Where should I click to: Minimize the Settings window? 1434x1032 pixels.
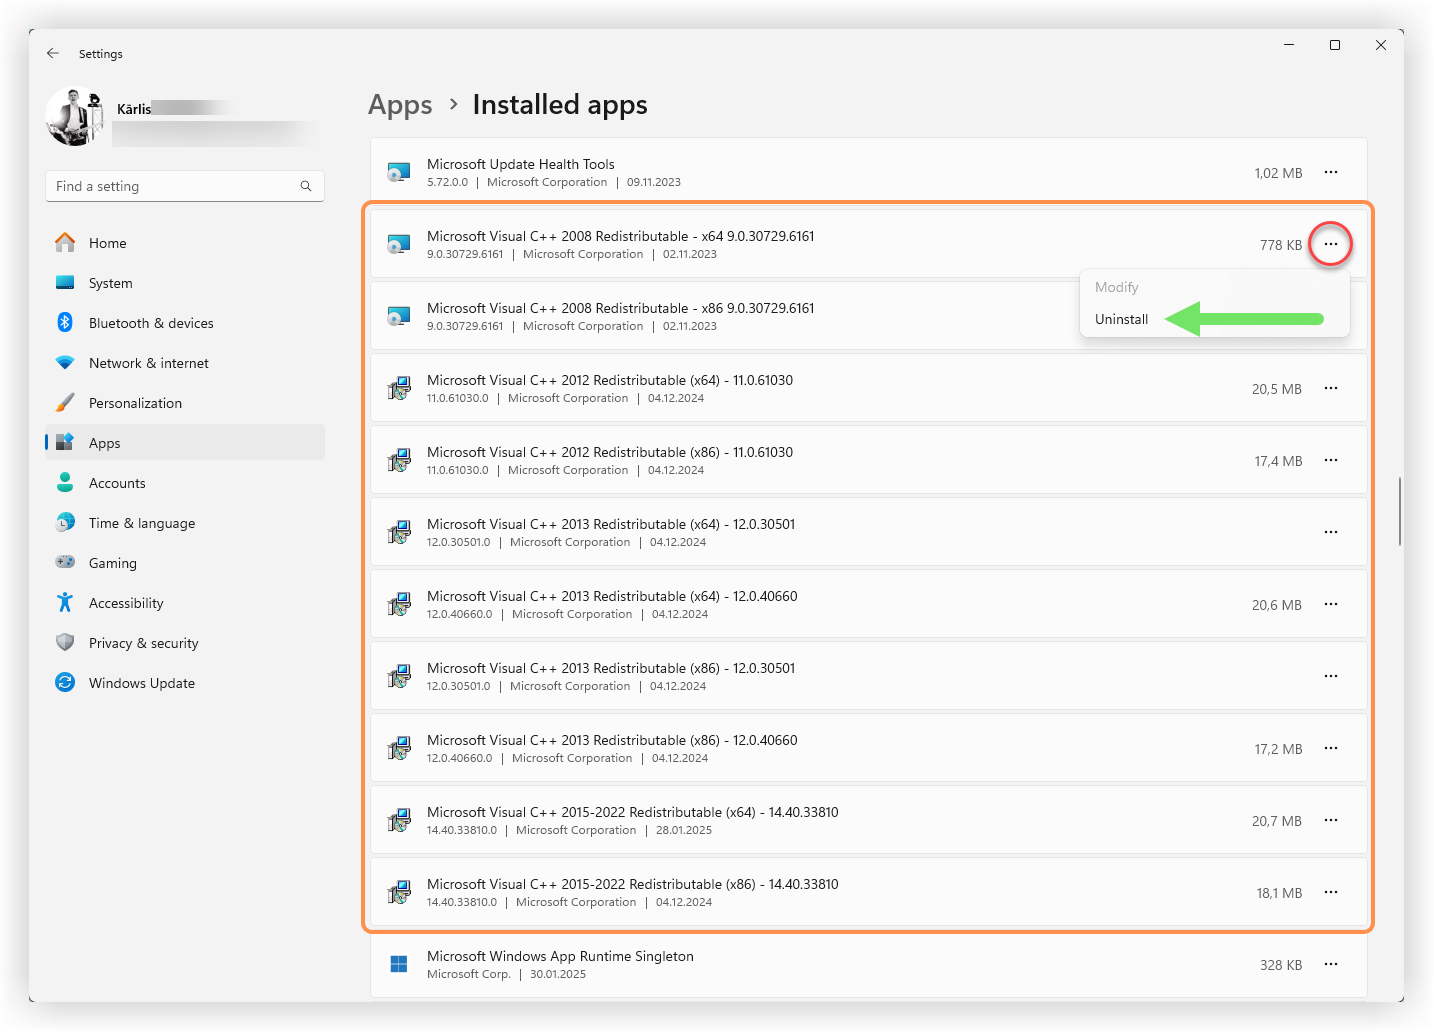click(1289, 45)
